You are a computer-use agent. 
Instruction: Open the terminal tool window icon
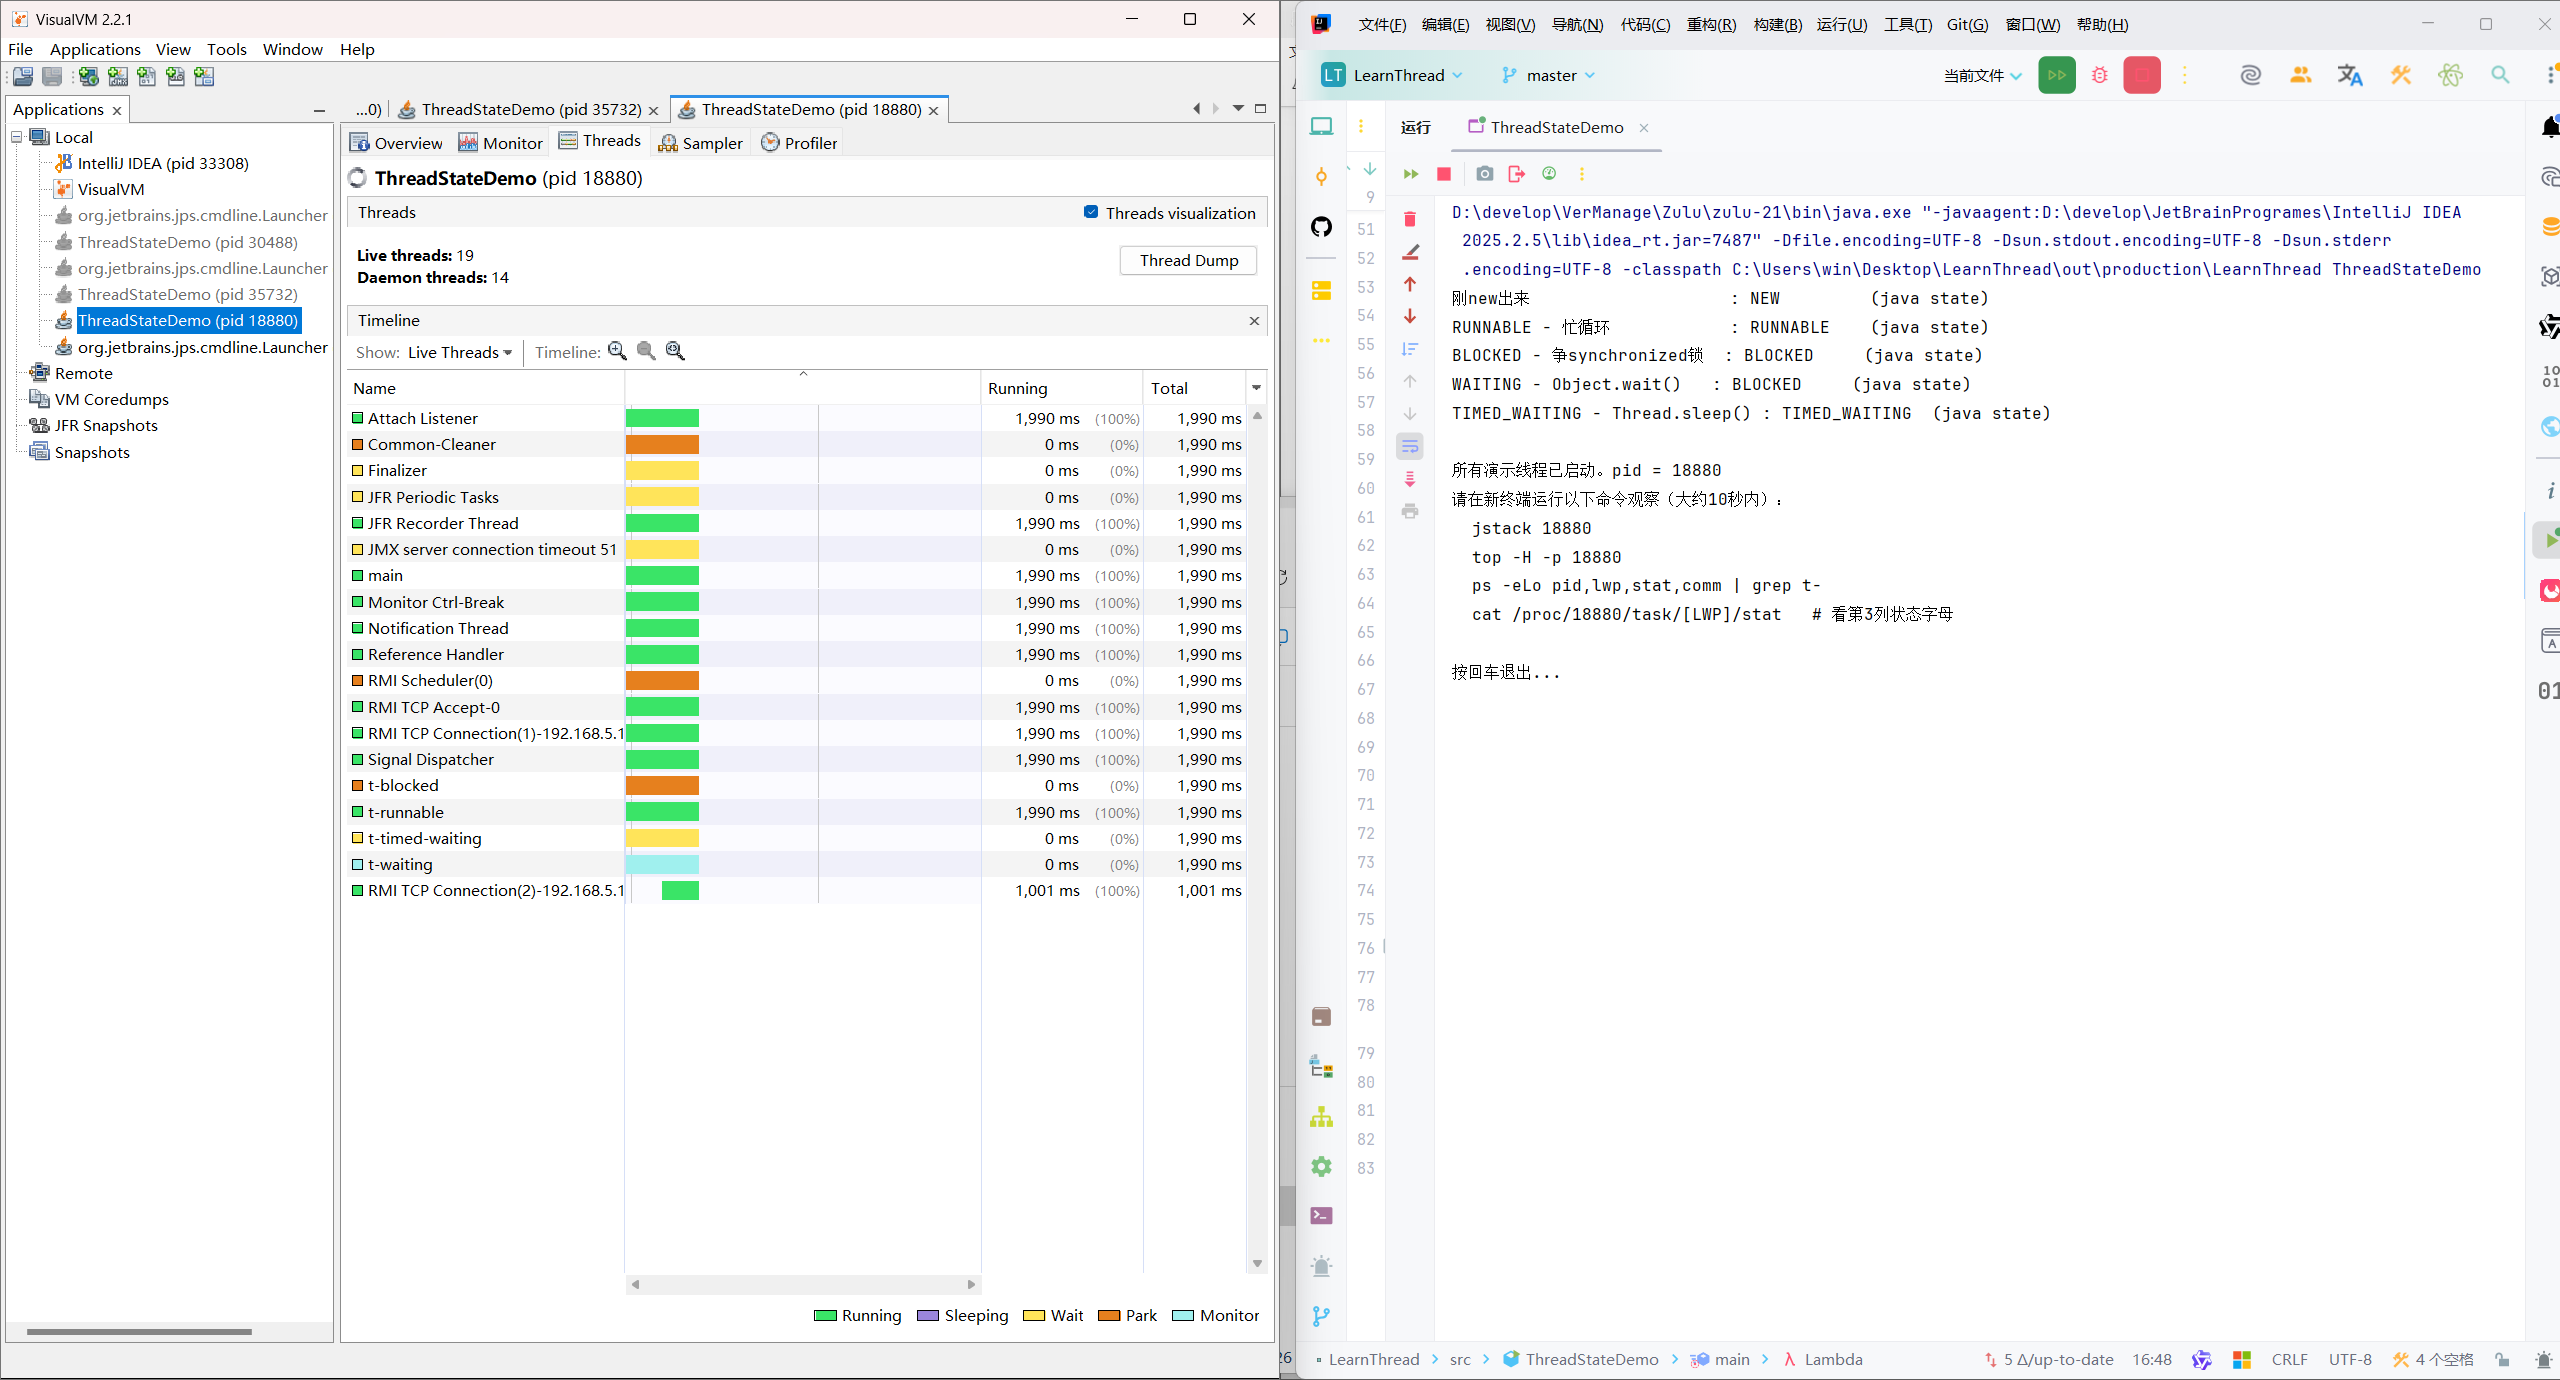[x=1321, y=1216]
